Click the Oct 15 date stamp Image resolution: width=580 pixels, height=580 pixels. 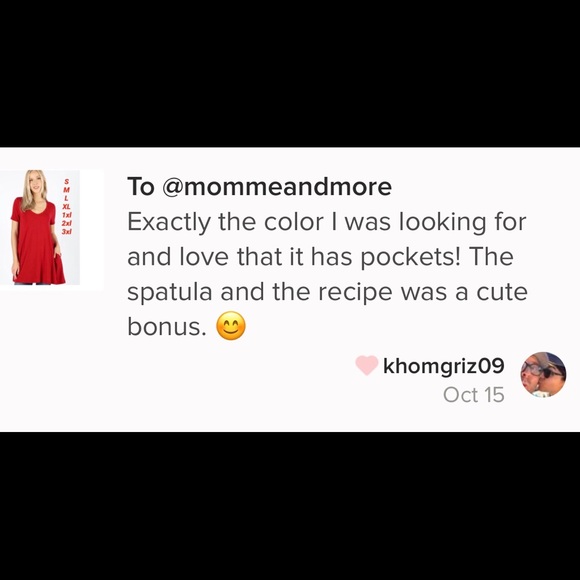point(473,395)
